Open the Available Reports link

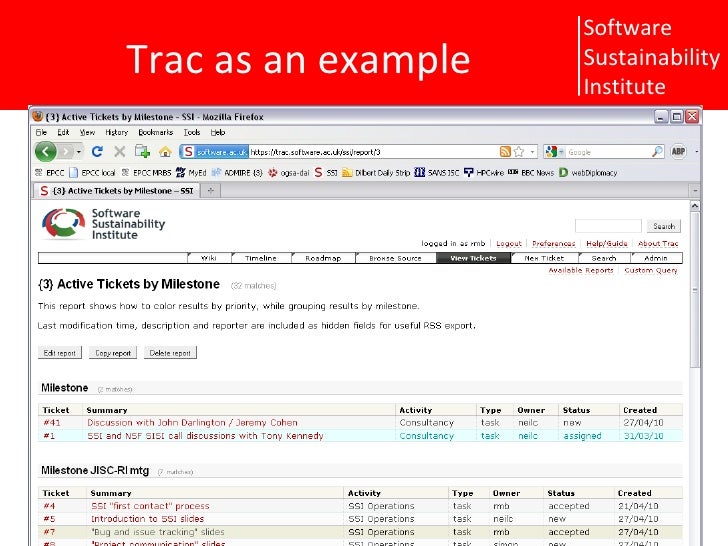click(x=581, y=270)
